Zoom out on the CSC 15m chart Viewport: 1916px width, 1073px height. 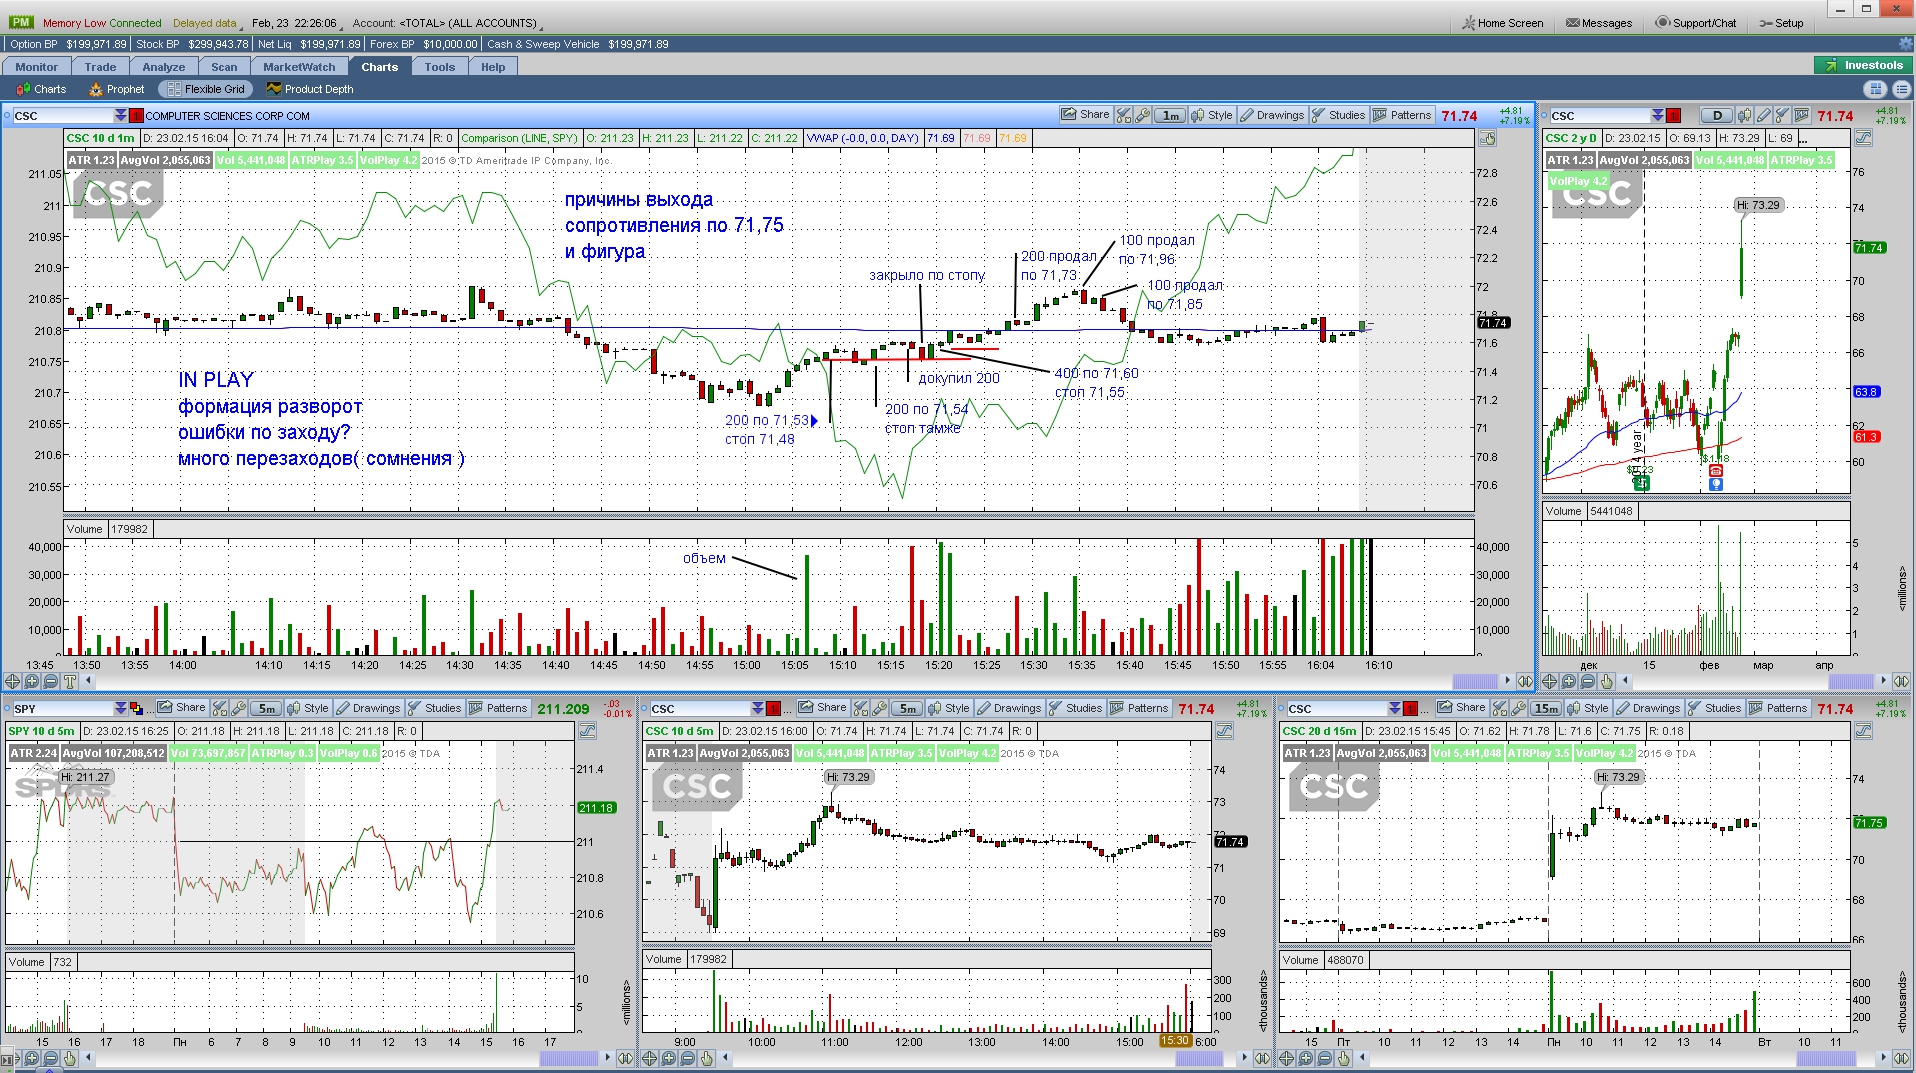1325,1058
